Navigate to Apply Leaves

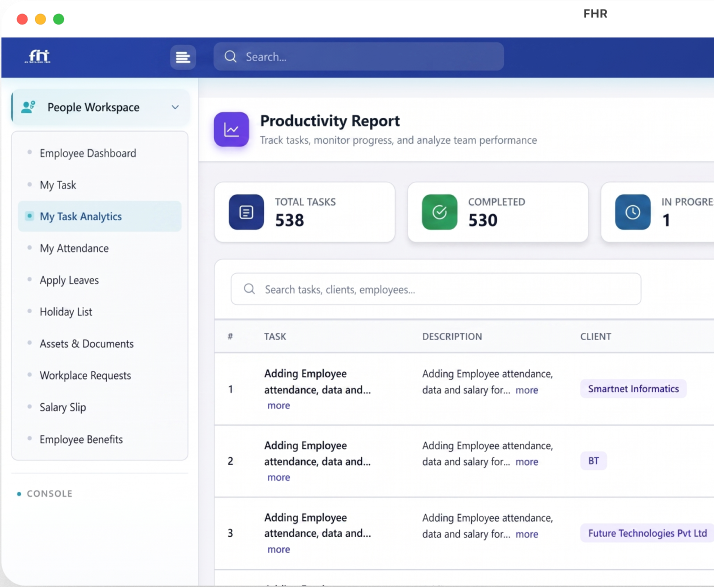pos(69,280)
